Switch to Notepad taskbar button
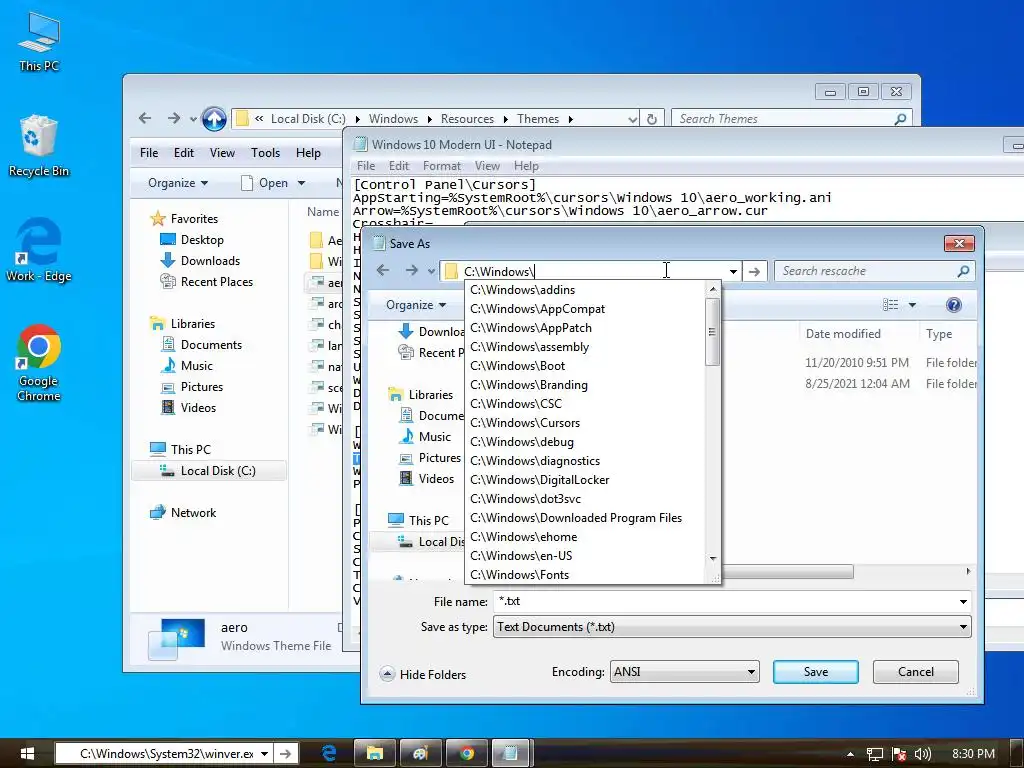 [511, 753]
